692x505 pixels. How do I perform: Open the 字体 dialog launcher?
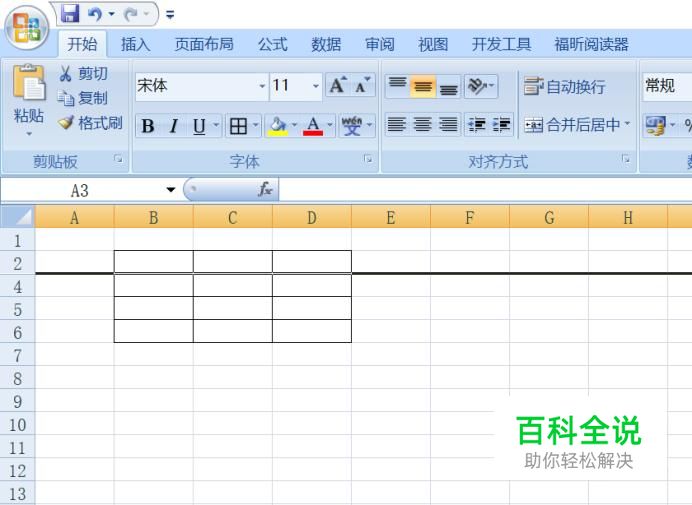pos(368,159)
